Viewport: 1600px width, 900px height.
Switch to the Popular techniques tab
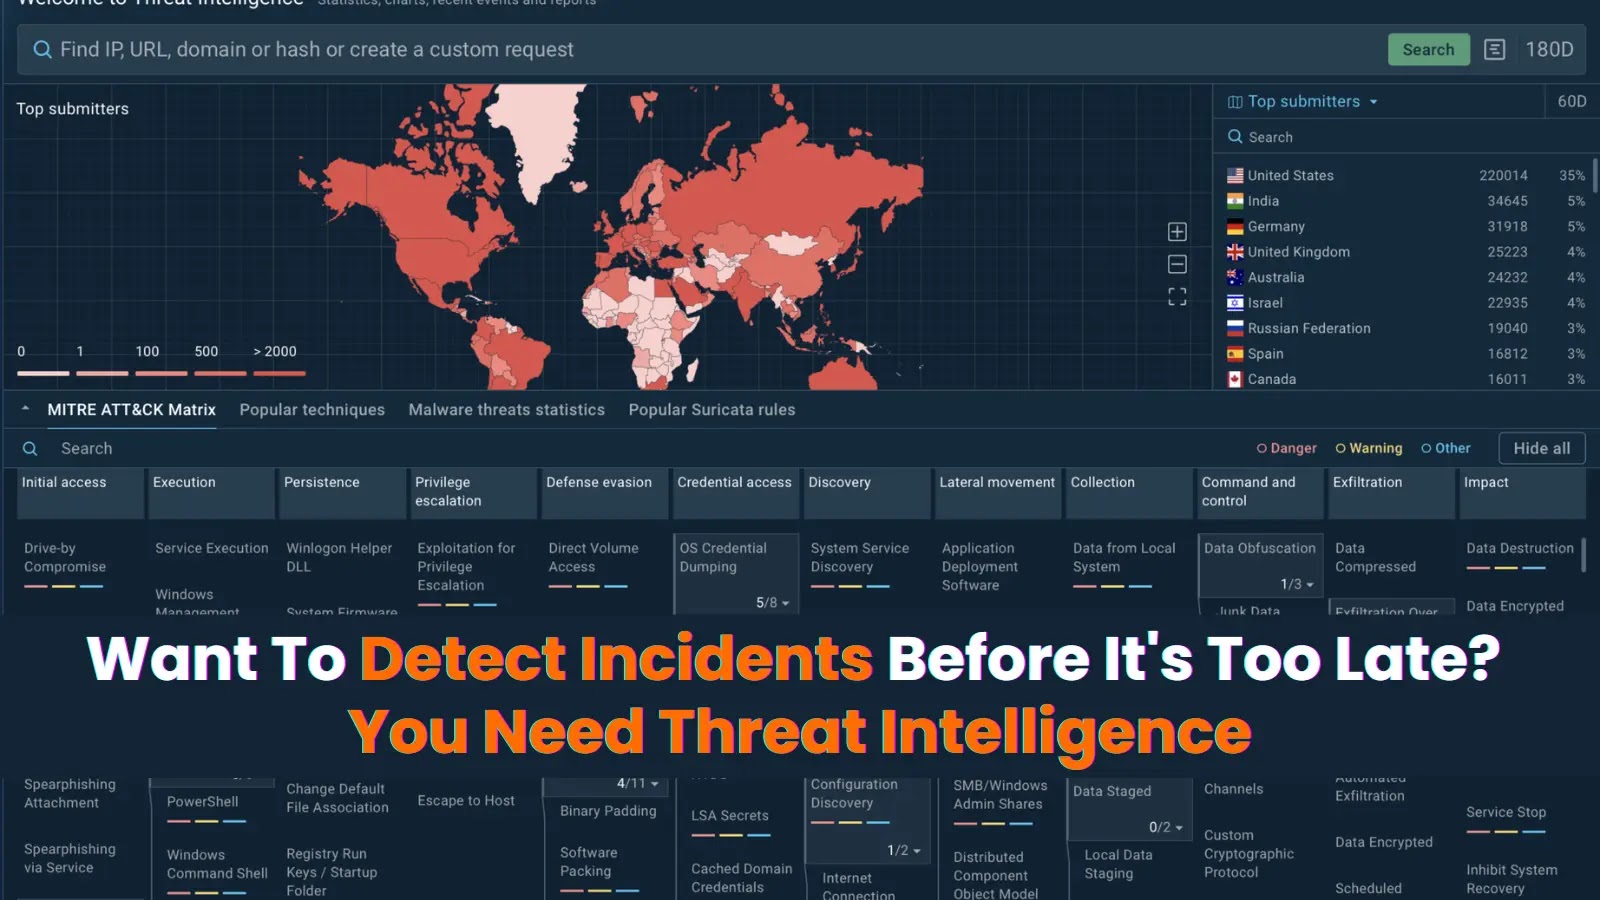[312, 409]
